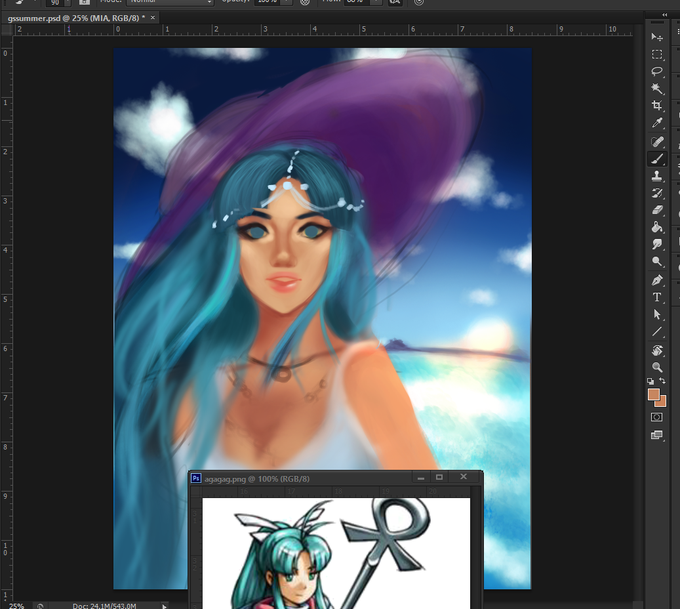Click the Doc size text in status bar
The width and height of the screenshot is (680, 609).
tap(104, 606)
